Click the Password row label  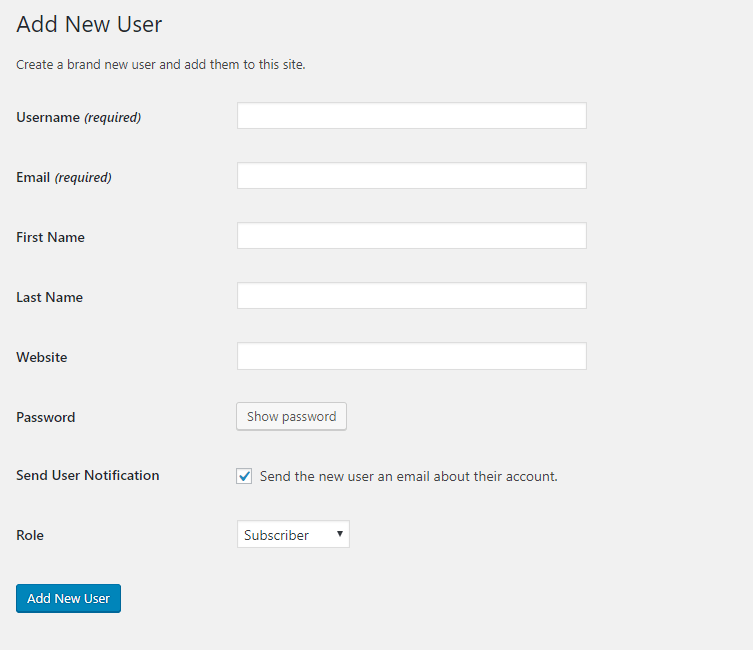pyautogui.click(x=45, y=417)
